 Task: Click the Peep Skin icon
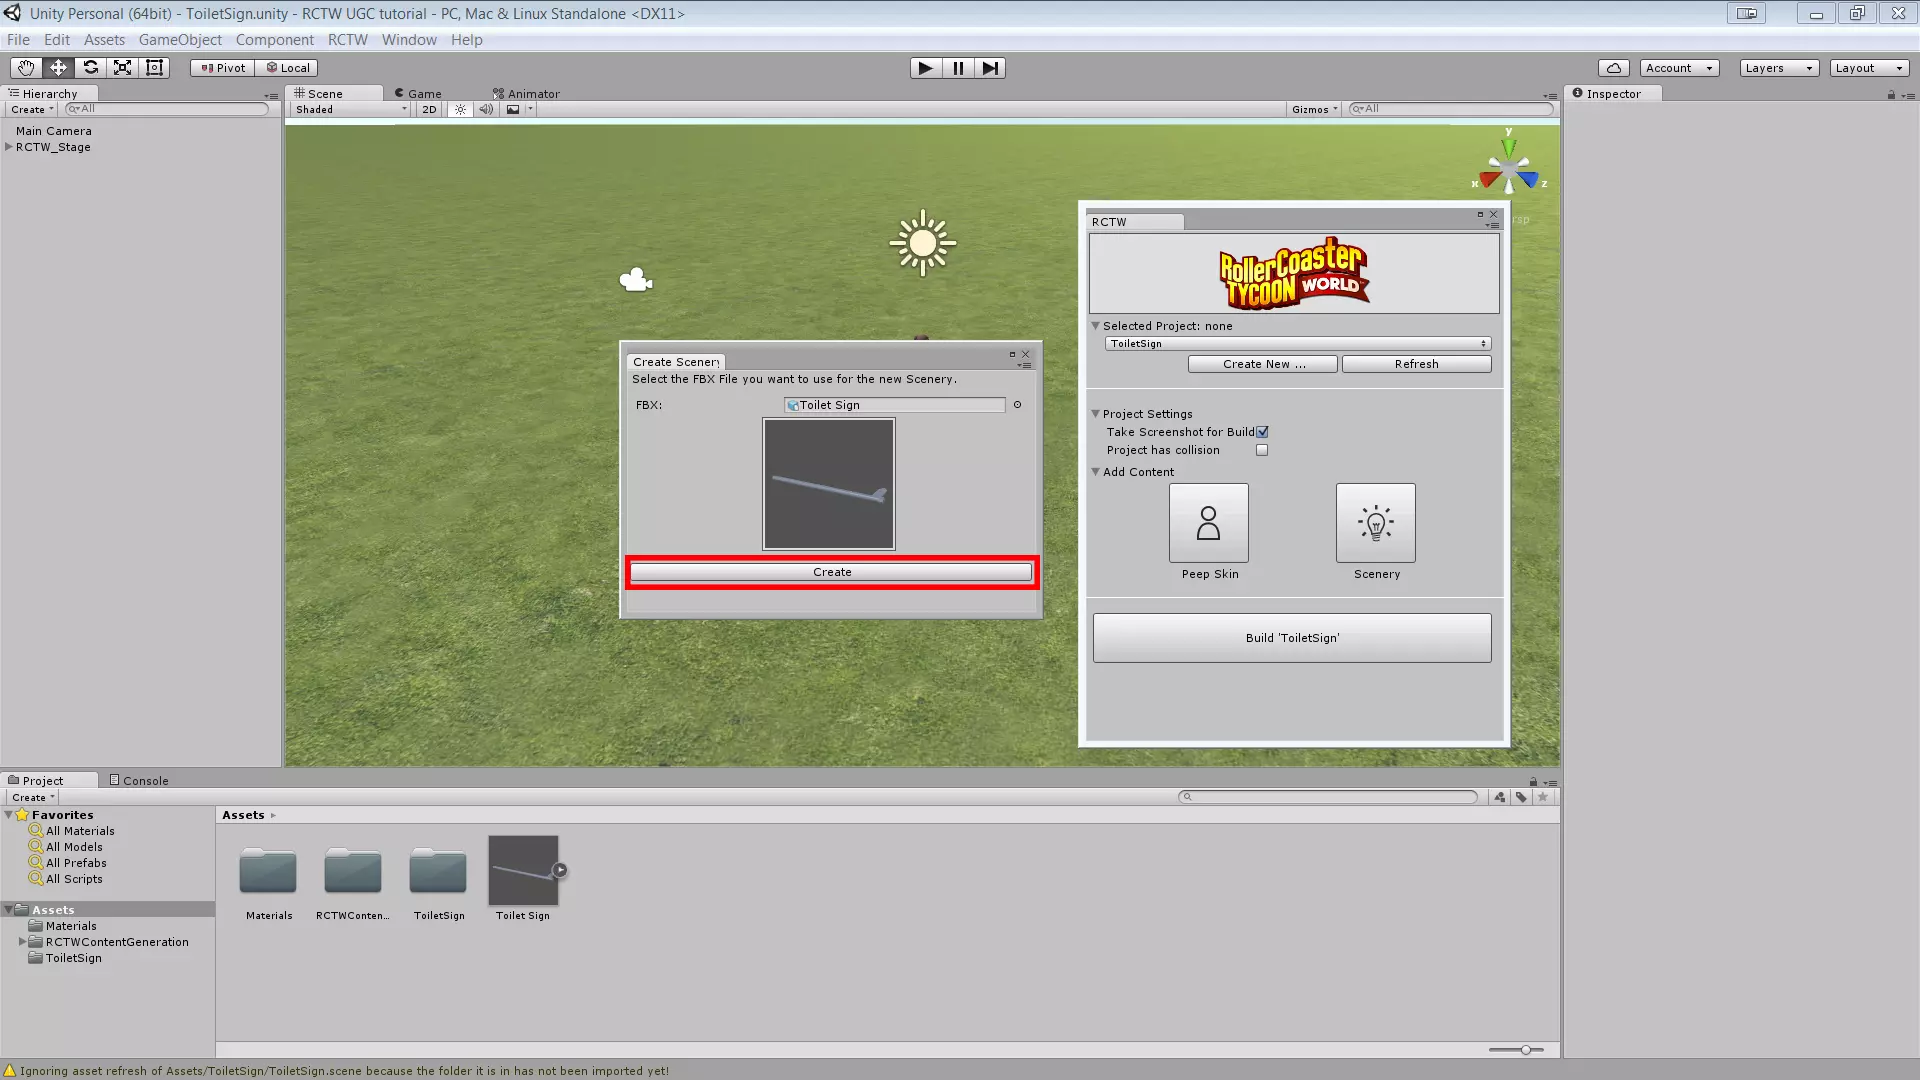tap(1208, 523)
